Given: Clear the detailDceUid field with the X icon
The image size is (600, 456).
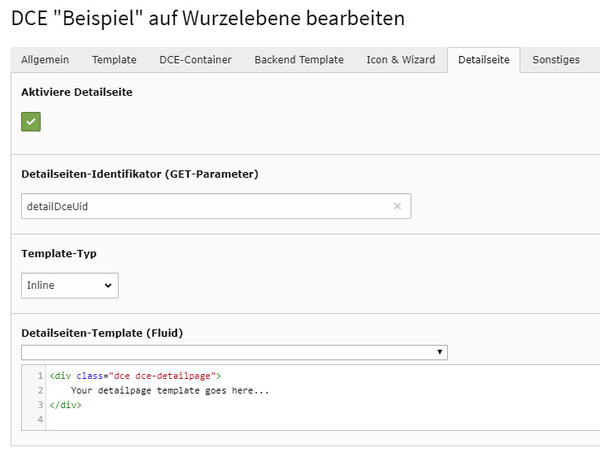Looking at the screenshot, I should (x=398, y=206).
